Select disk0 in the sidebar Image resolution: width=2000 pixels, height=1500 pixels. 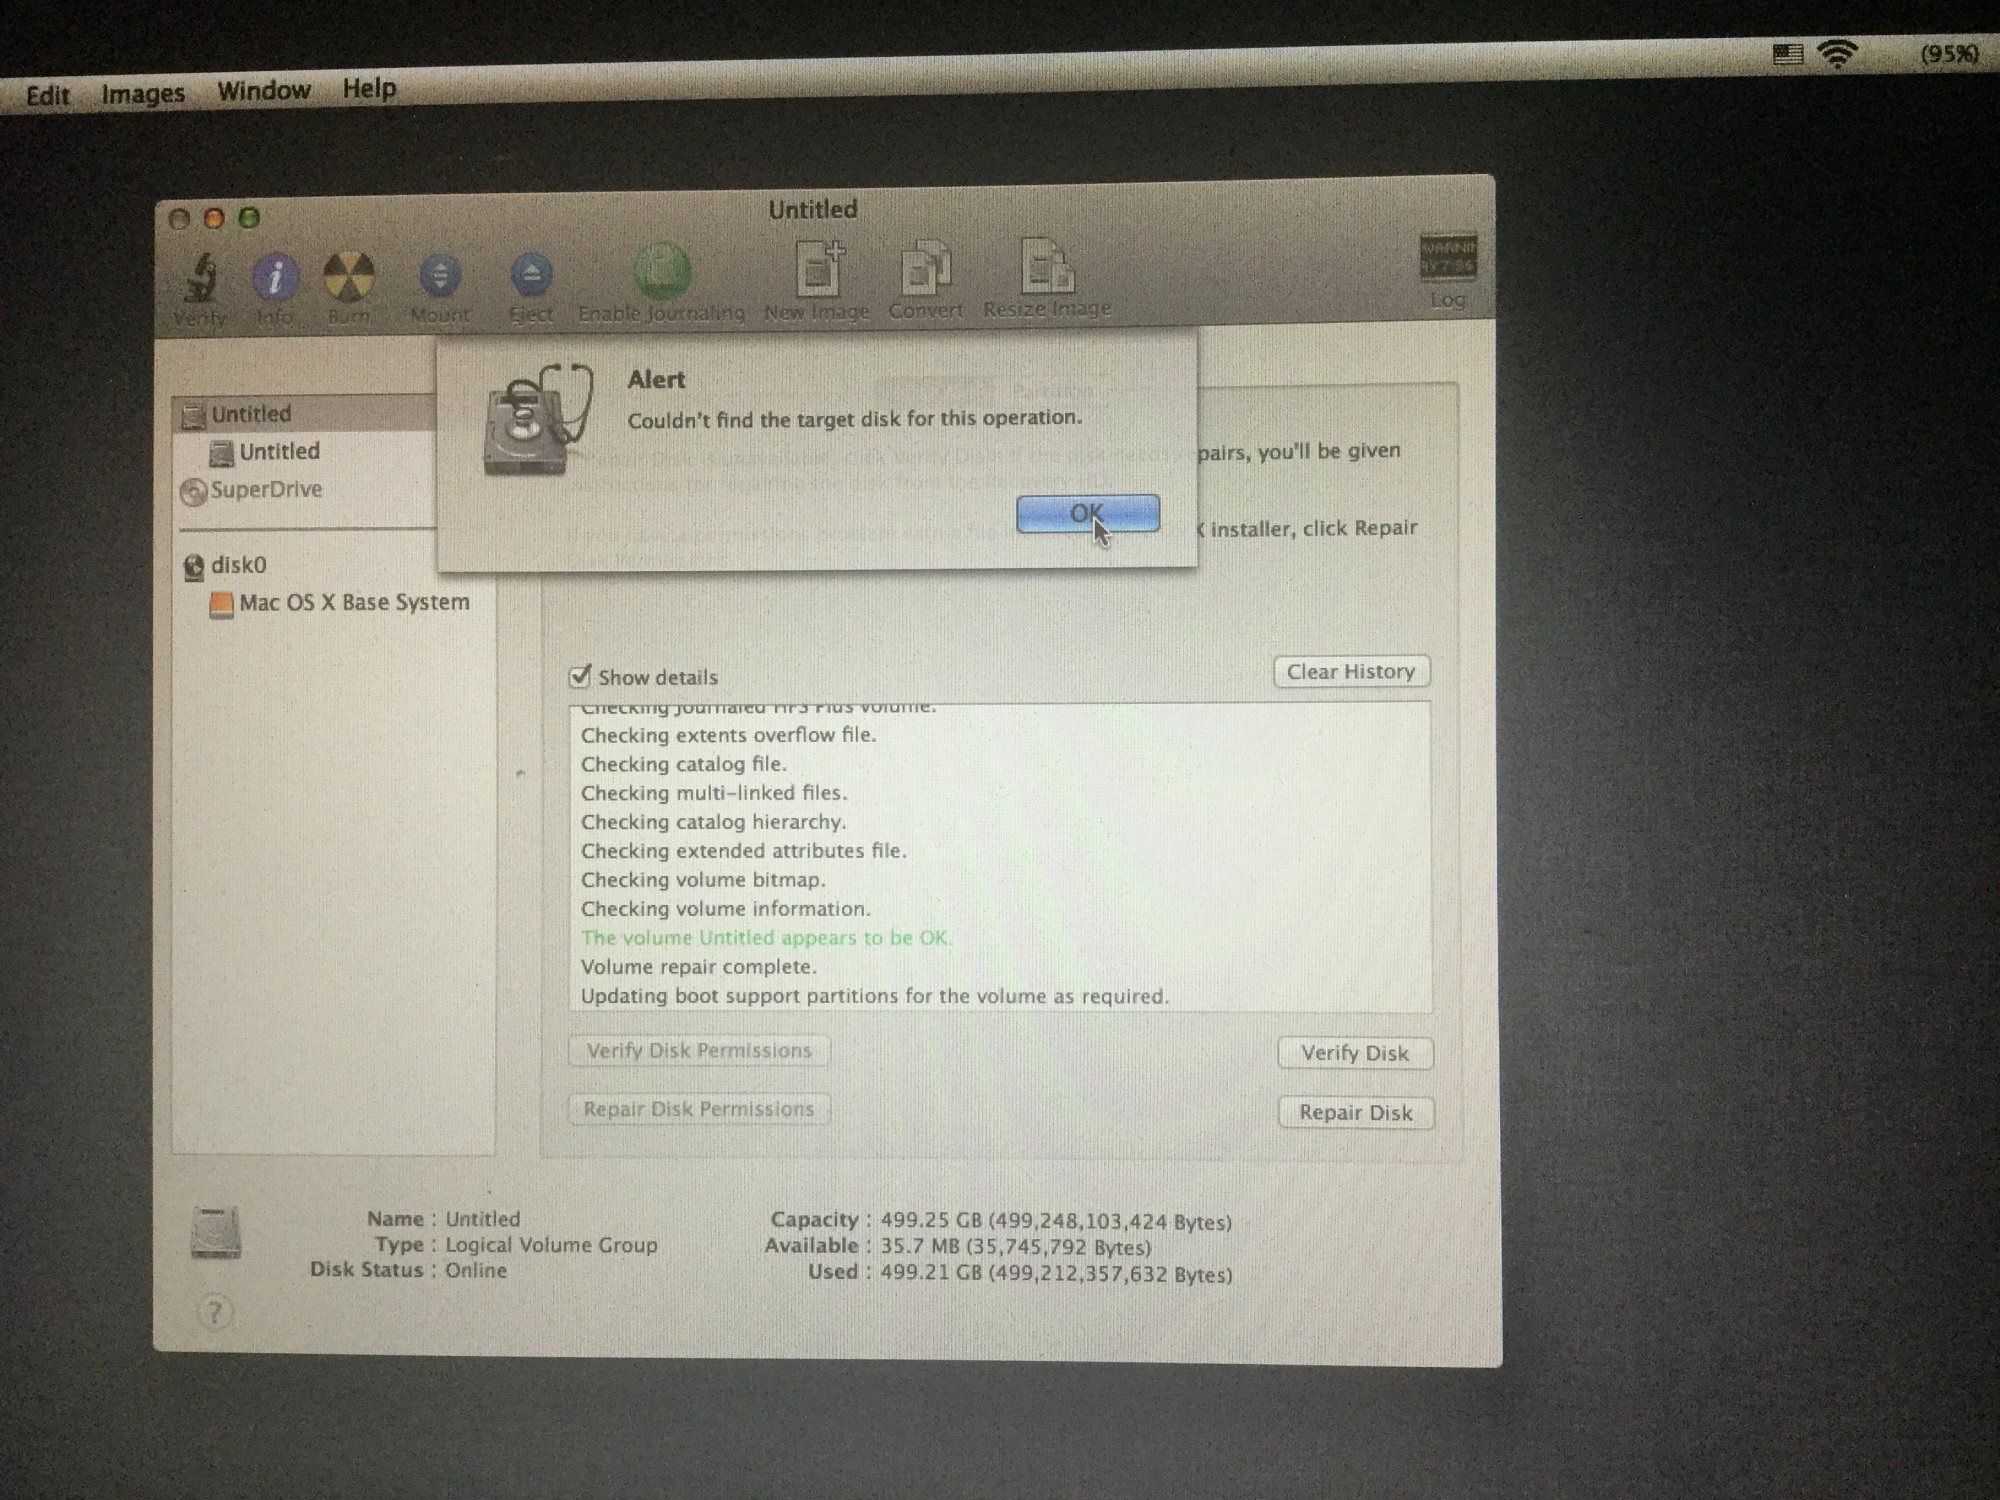[x=238, y=565]
